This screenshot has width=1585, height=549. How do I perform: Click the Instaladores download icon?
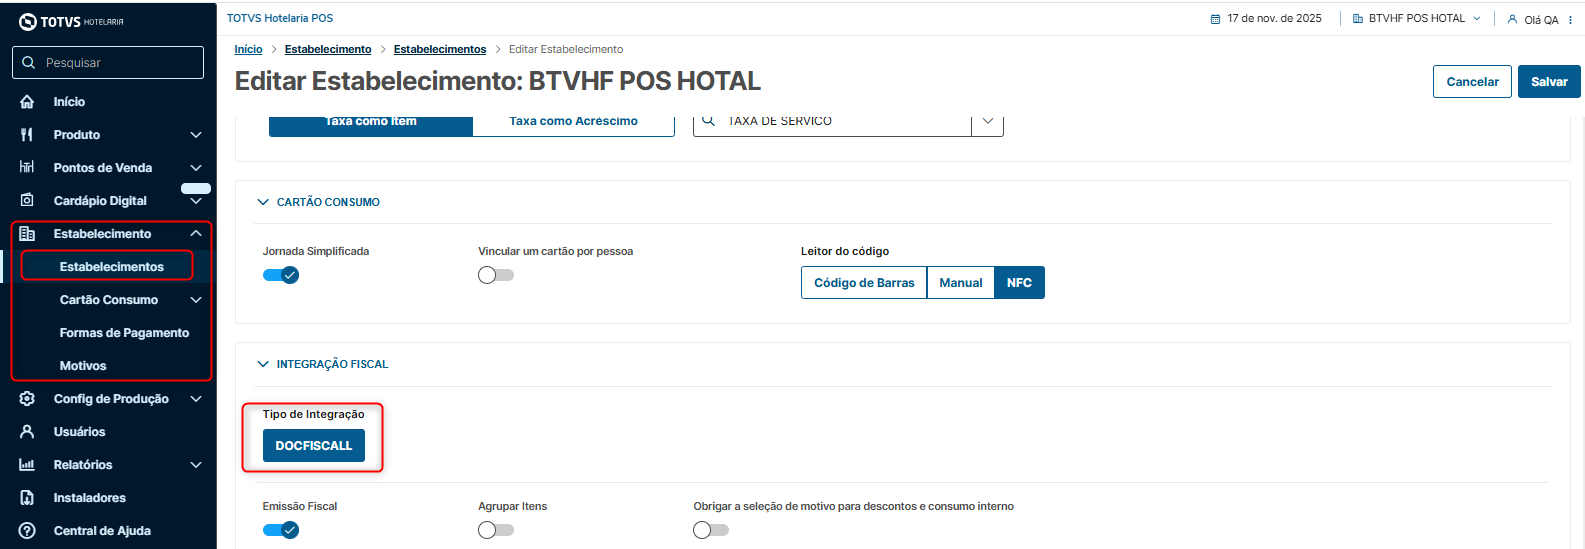point(27,498)
